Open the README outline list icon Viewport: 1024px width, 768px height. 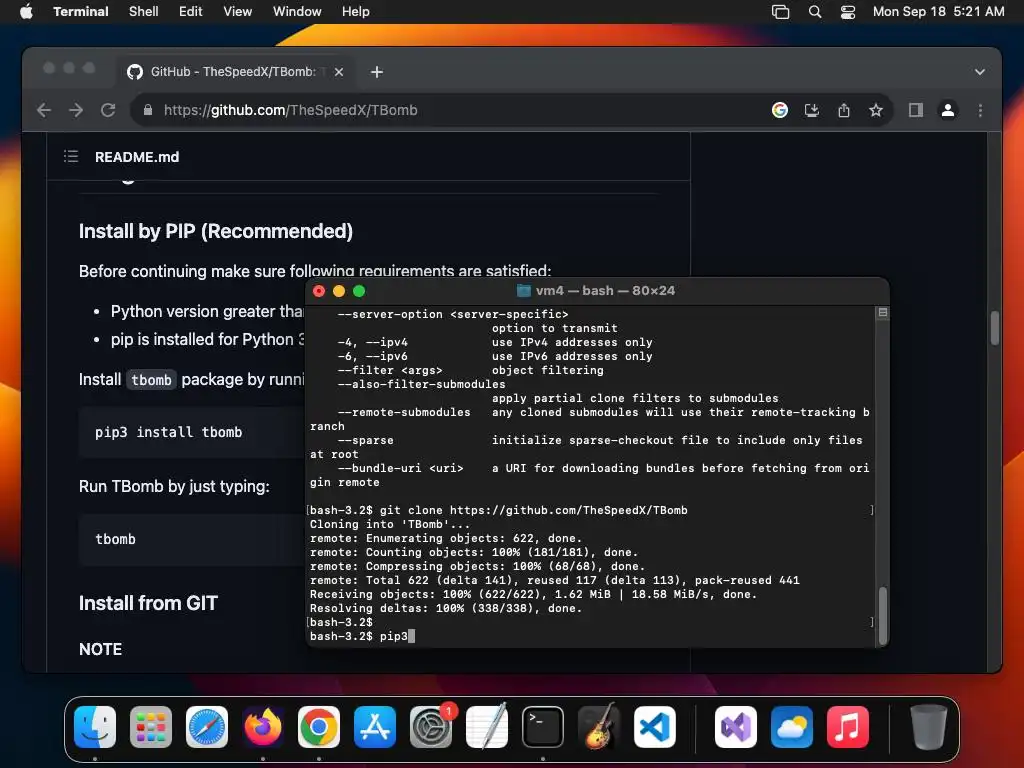pos(71,157)
